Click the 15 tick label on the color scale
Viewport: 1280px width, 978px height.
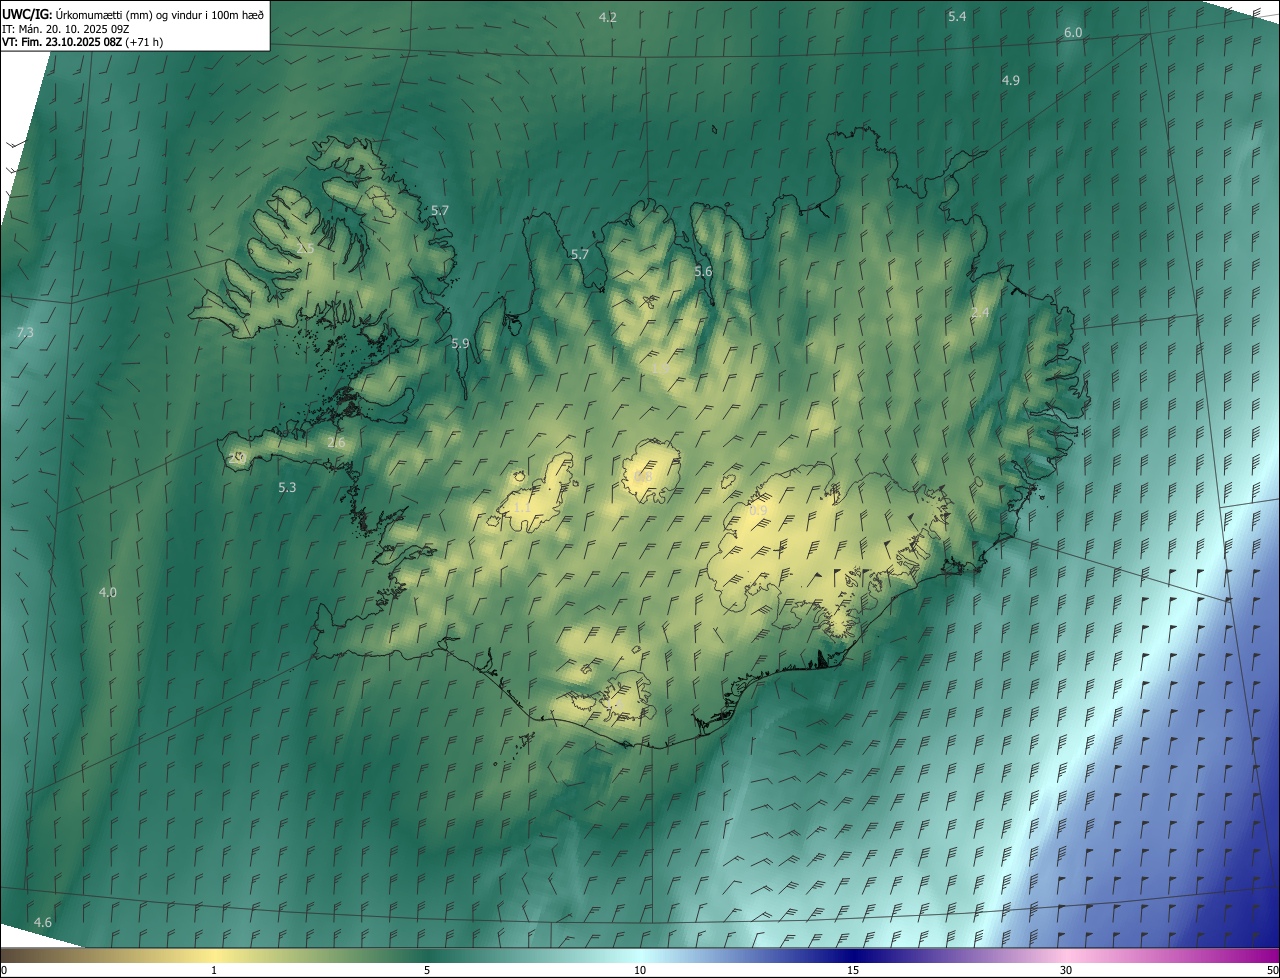853,970
